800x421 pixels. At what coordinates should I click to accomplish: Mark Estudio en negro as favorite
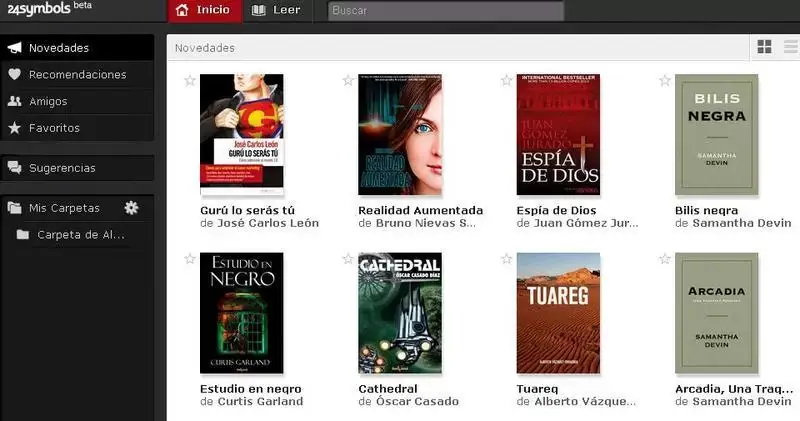[x=190, y=259]
